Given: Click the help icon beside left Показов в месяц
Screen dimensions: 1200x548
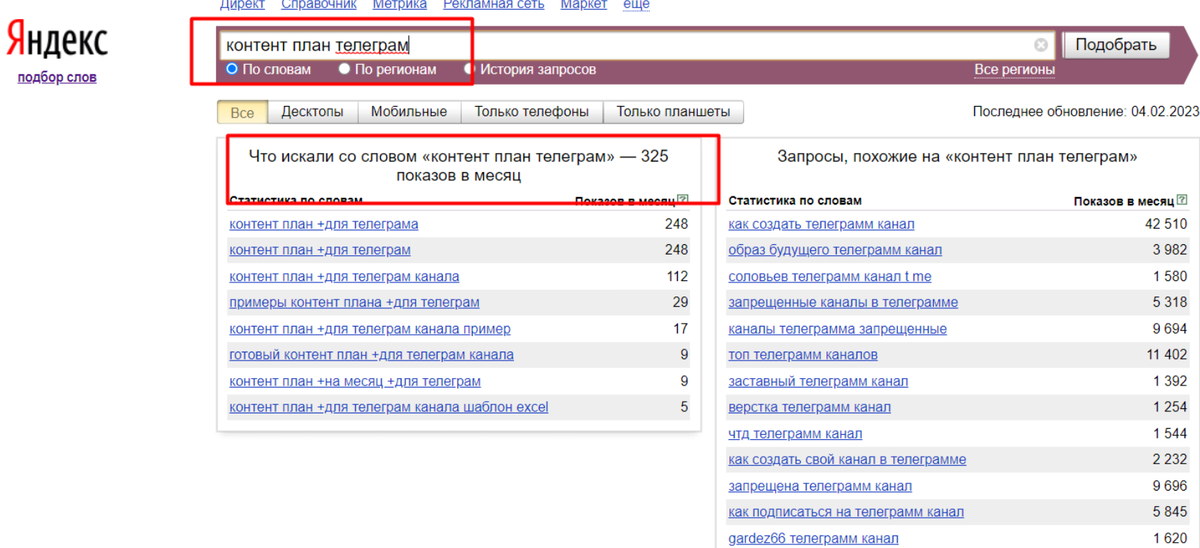Looking at the screenshot, I should click(683, 200).
